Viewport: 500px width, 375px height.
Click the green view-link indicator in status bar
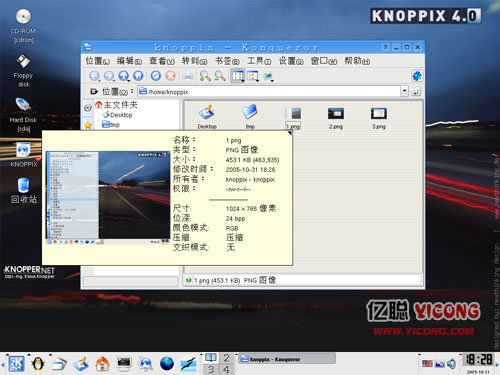point(189,280)
